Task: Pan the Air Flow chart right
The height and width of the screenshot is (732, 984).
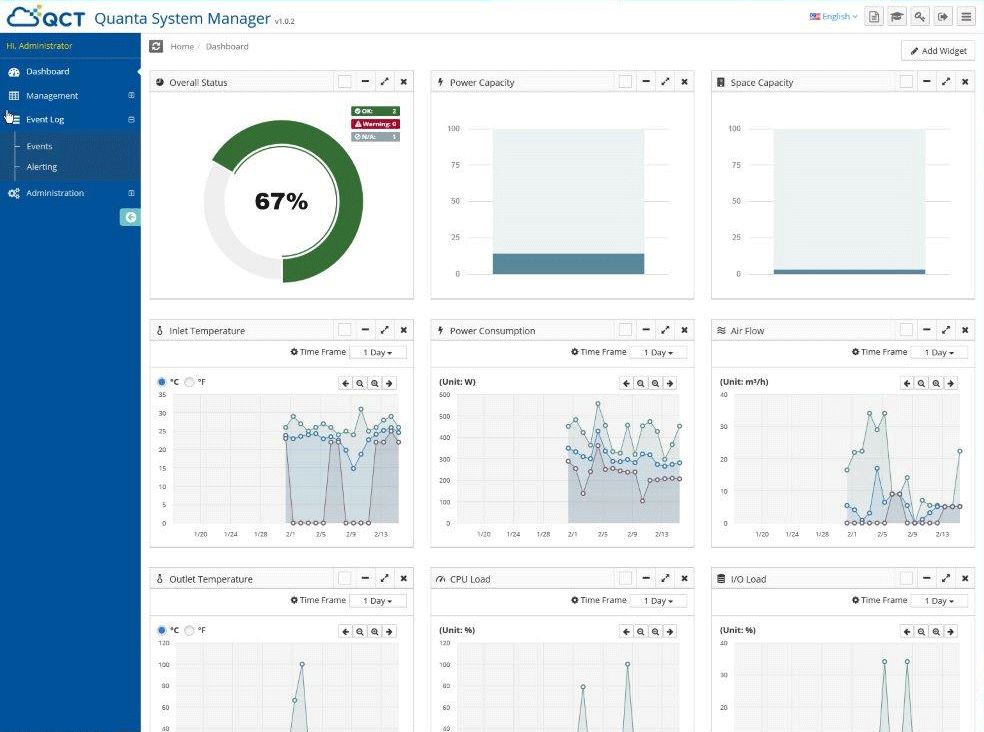Action: pos(951,383)
